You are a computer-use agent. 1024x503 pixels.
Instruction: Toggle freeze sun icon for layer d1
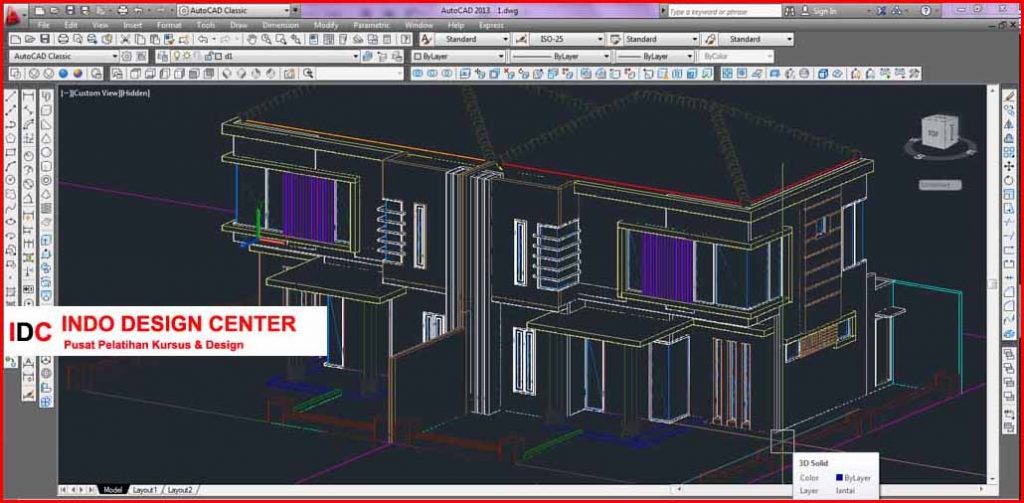pos(187,57)
